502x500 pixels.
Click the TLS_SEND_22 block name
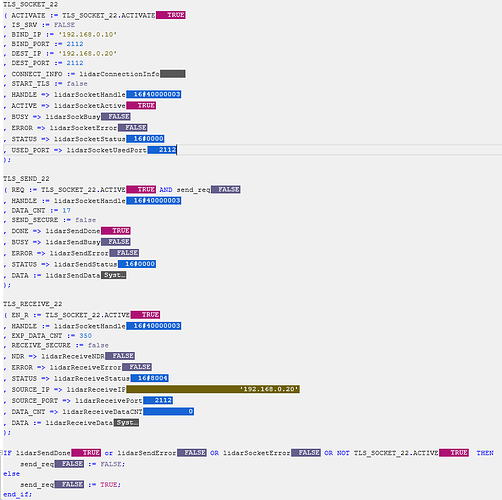click(x=26, y=179)
